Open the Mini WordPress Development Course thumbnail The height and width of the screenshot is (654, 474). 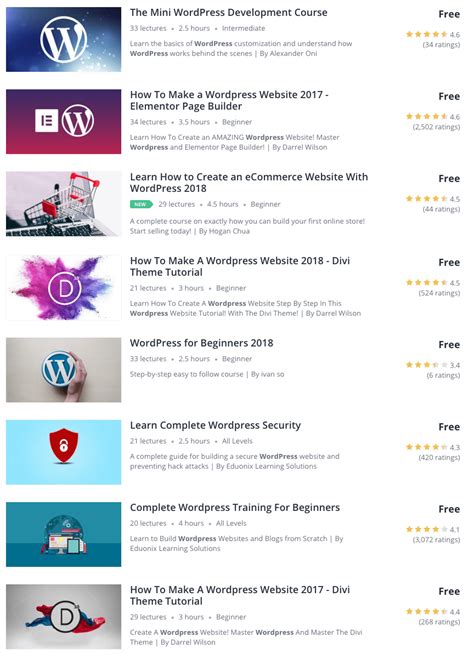pos(63,39)
